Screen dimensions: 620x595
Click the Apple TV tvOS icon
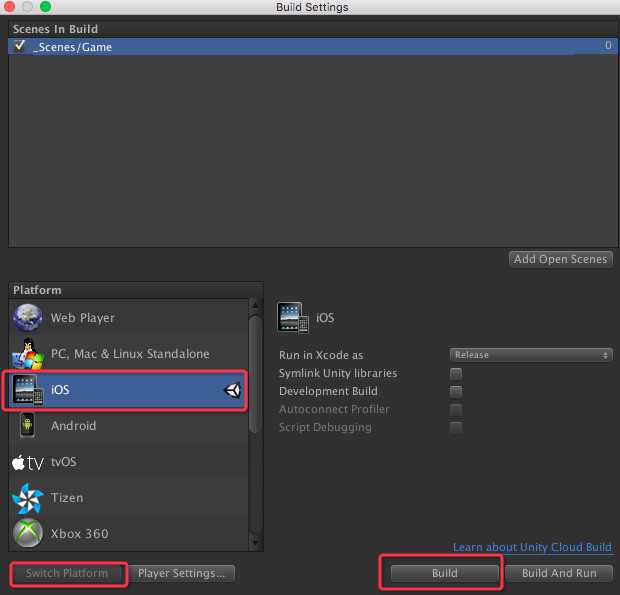28,462
